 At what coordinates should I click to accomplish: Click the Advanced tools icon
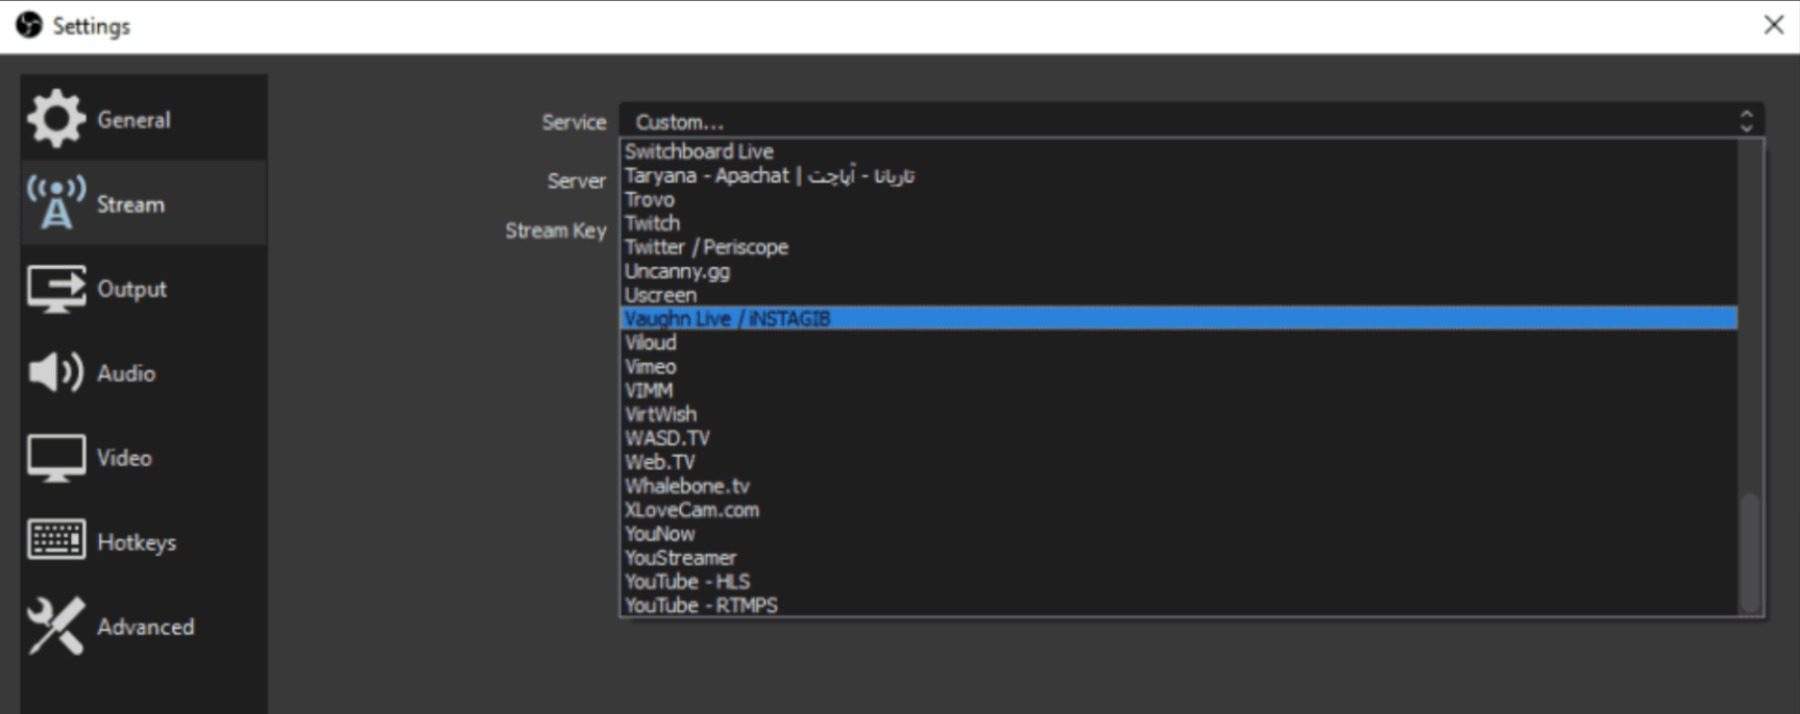pos(56,626)
